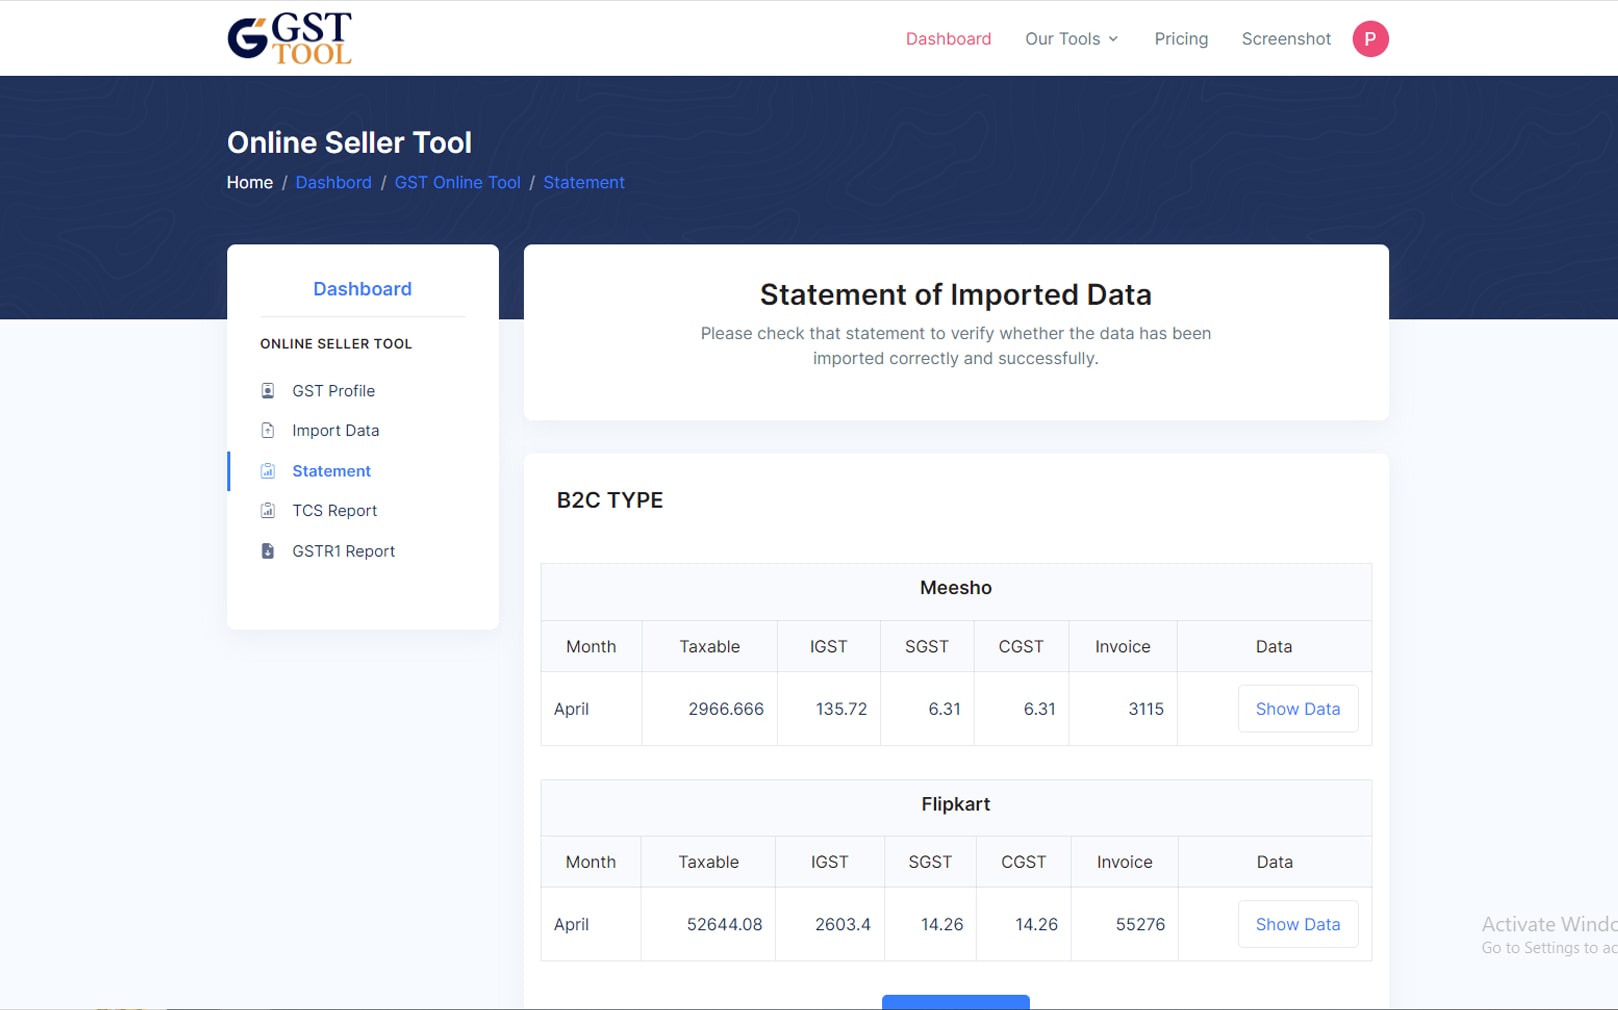
Task: Click Dashbord breadcrumb link
Action: [x=333, y=182]
